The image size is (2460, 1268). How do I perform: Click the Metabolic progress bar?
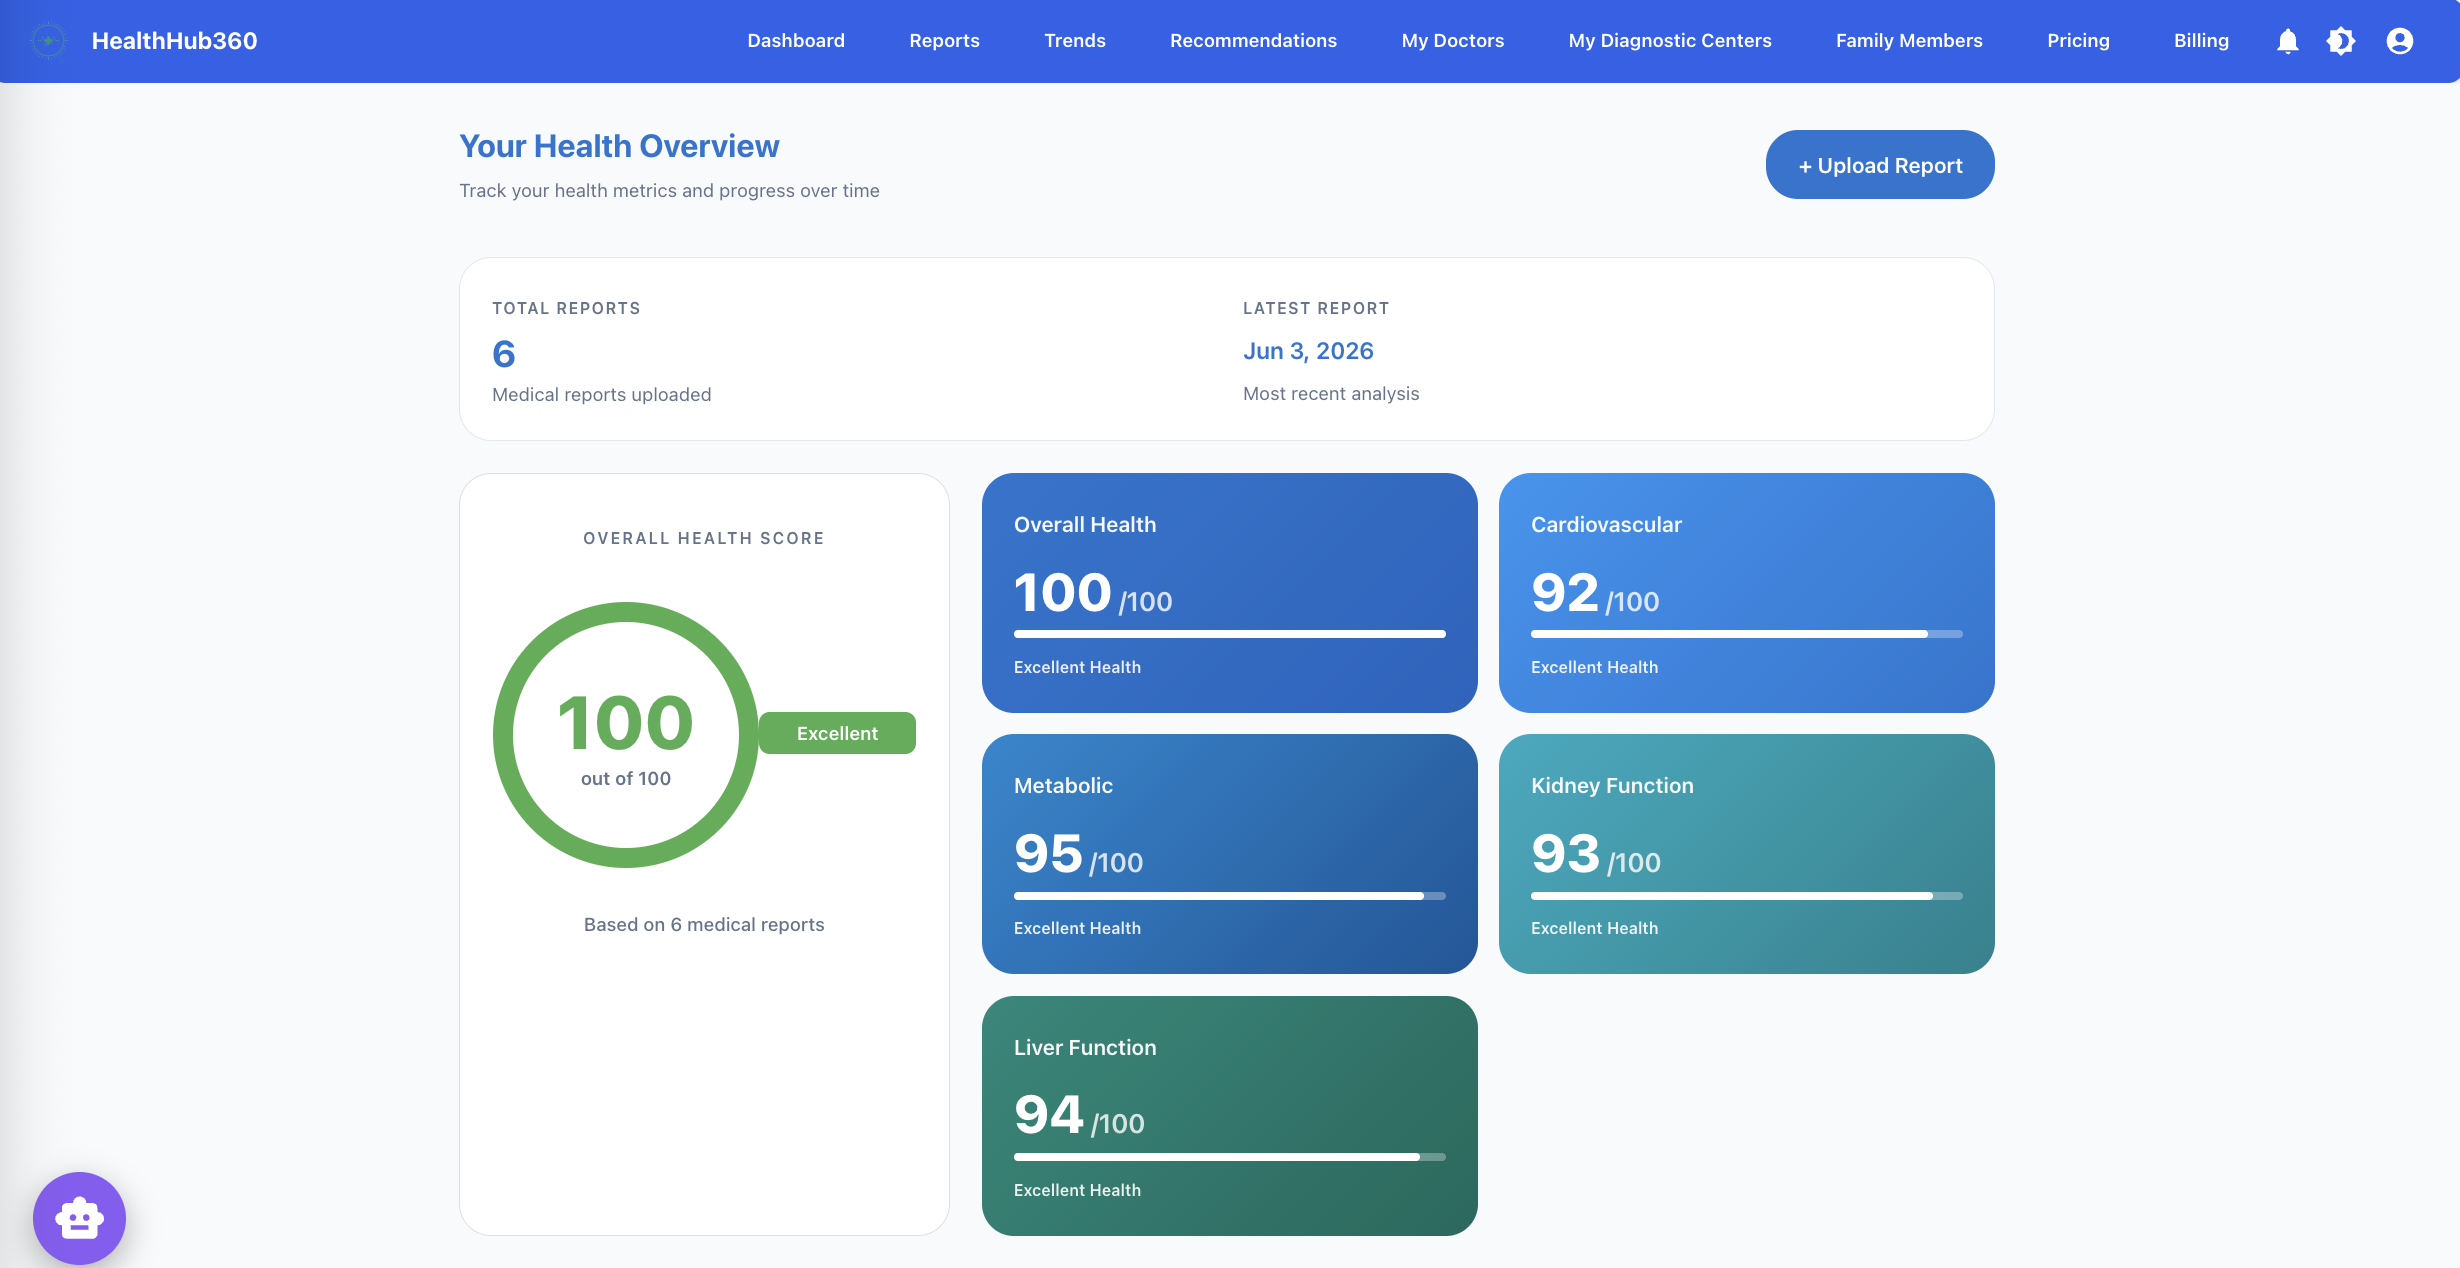point(1229,896)
